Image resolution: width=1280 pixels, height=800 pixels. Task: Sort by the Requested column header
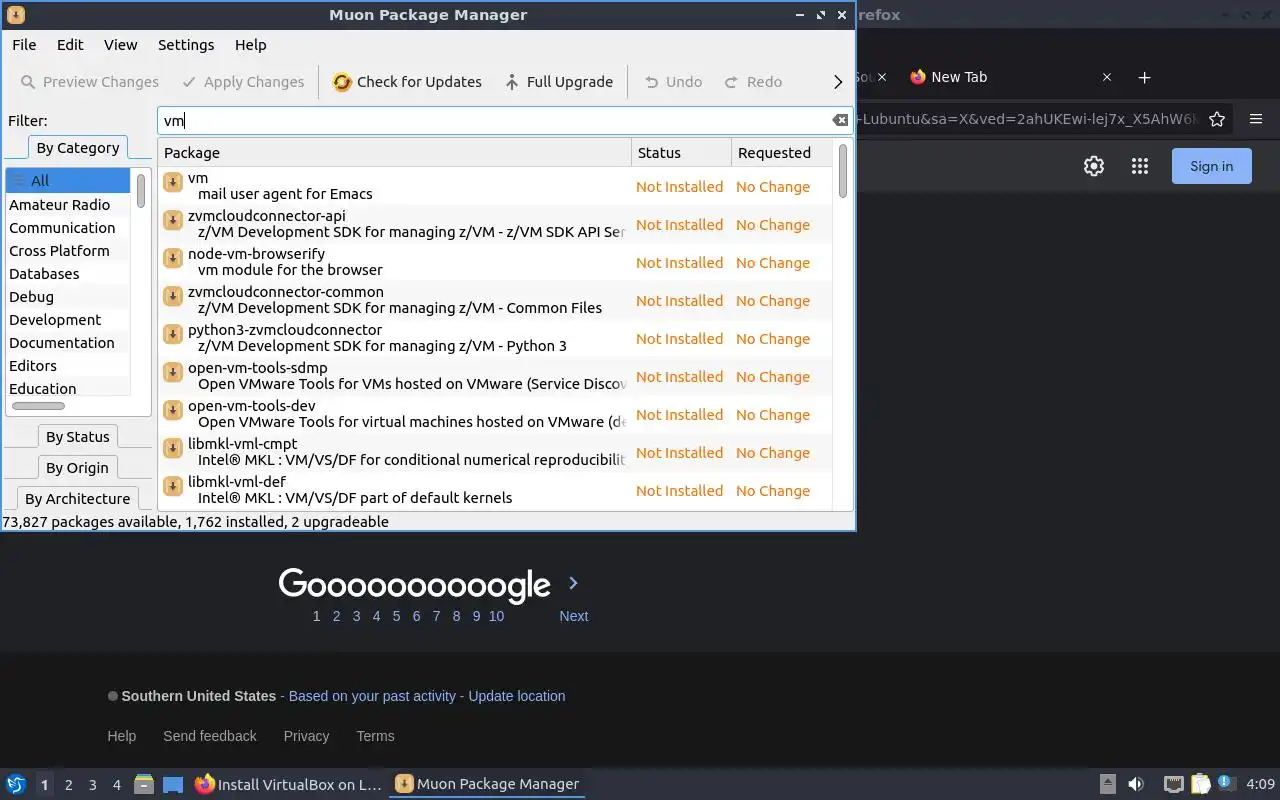(x=781, y=153)
